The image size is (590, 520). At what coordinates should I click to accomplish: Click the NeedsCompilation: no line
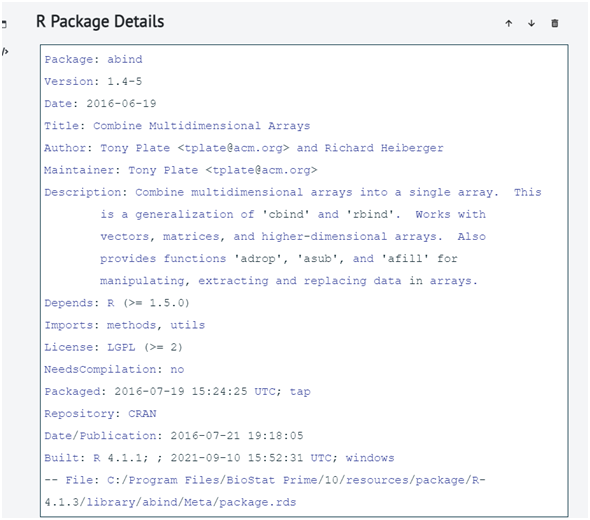114,369
